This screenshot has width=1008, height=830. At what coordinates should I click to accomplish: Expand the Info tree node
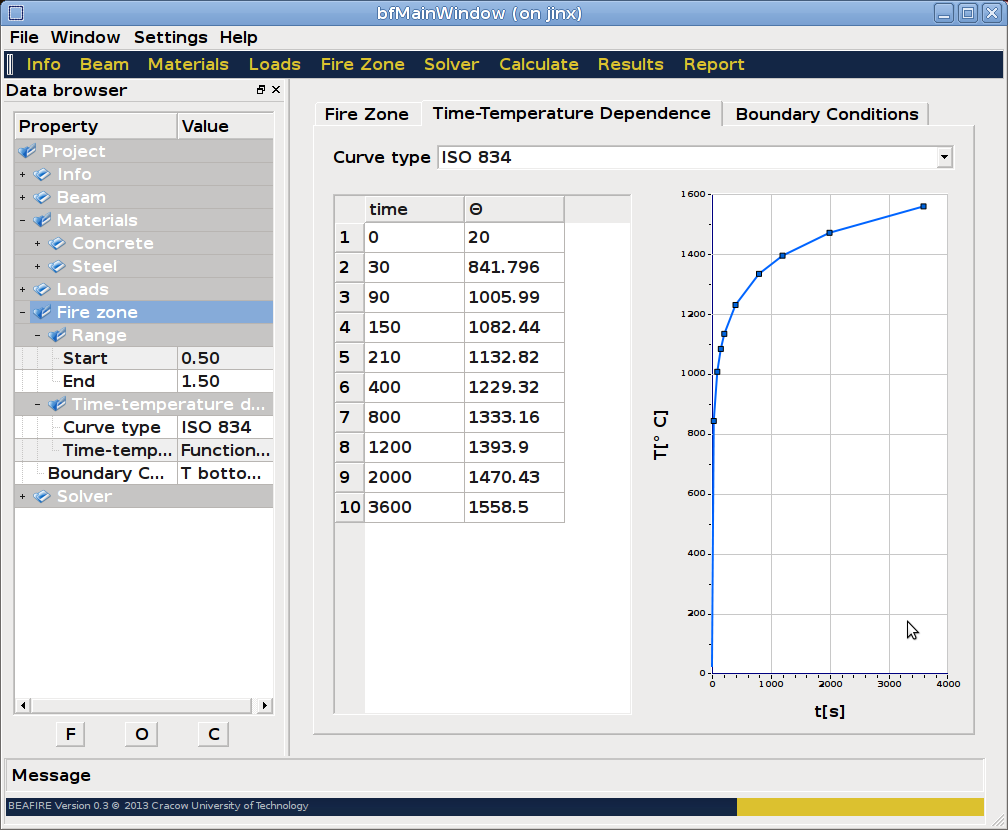(22, 174)
